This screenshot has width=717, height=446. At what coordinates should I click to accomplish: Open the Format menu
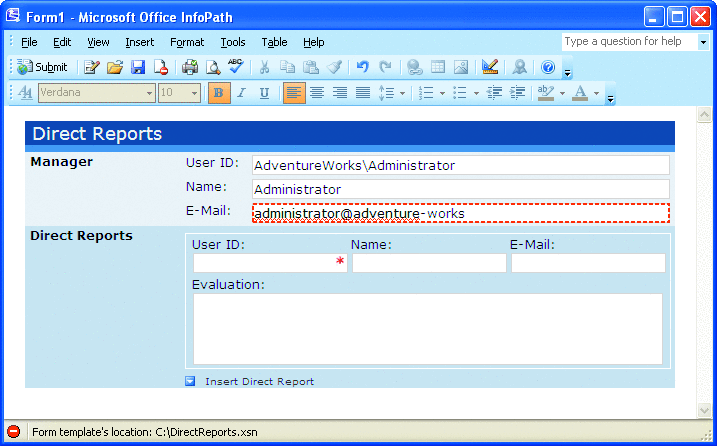[187, 42]
